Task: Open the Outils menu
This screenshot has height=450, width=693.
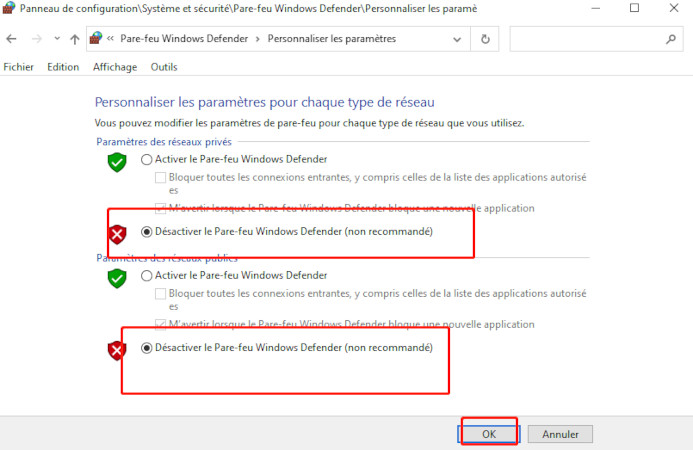Action: click(164, 67)
